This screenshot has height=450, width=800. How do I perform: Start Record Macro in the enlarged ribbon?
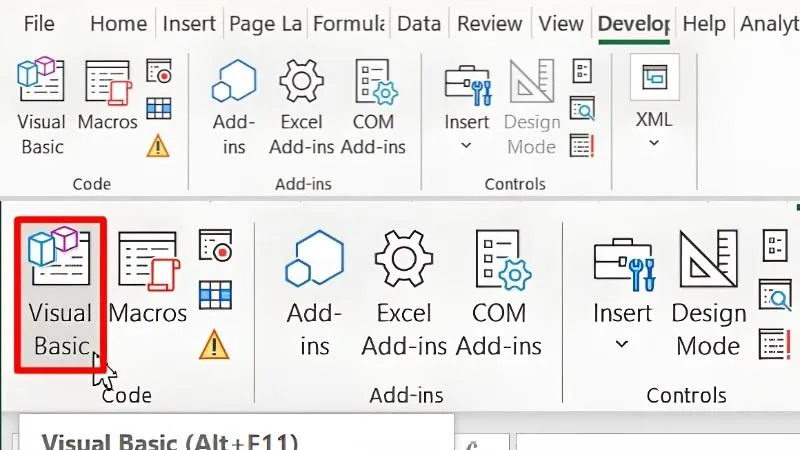215,245
